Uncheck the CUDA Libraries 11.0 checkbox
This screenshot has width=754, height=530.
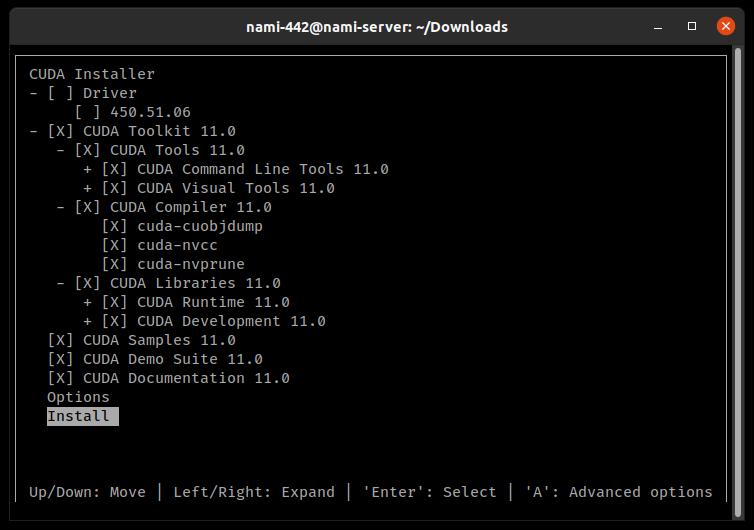click(x=88, y=283)
